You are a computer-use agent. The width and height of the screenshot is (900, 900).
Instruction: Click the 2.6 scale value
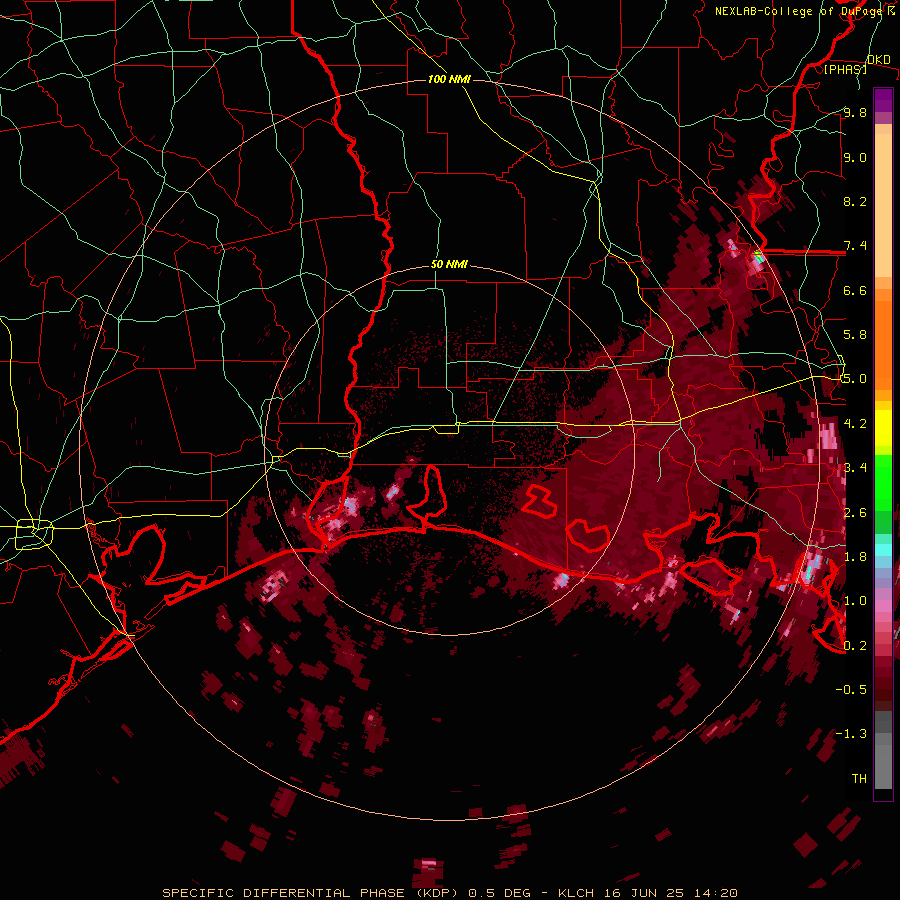[855, 512]
